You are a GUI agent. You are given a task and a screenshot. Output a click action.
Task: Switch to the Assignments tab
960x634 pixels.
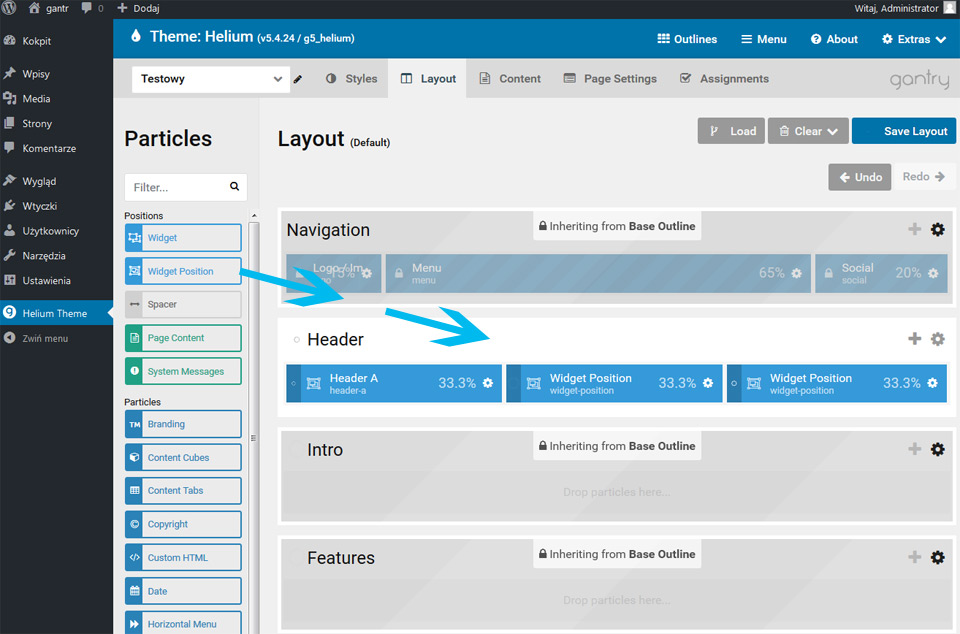coord(724,78)
